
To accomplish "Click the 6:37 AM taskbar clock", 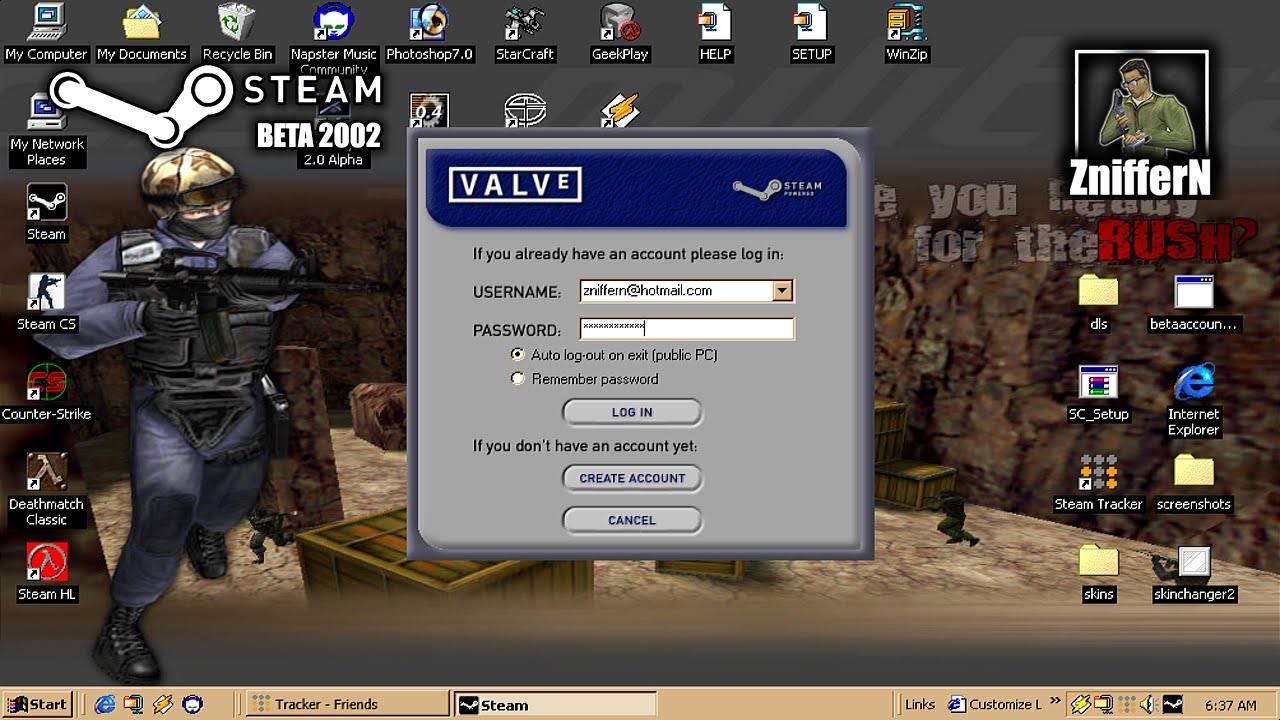I will tap(1230, 705).
